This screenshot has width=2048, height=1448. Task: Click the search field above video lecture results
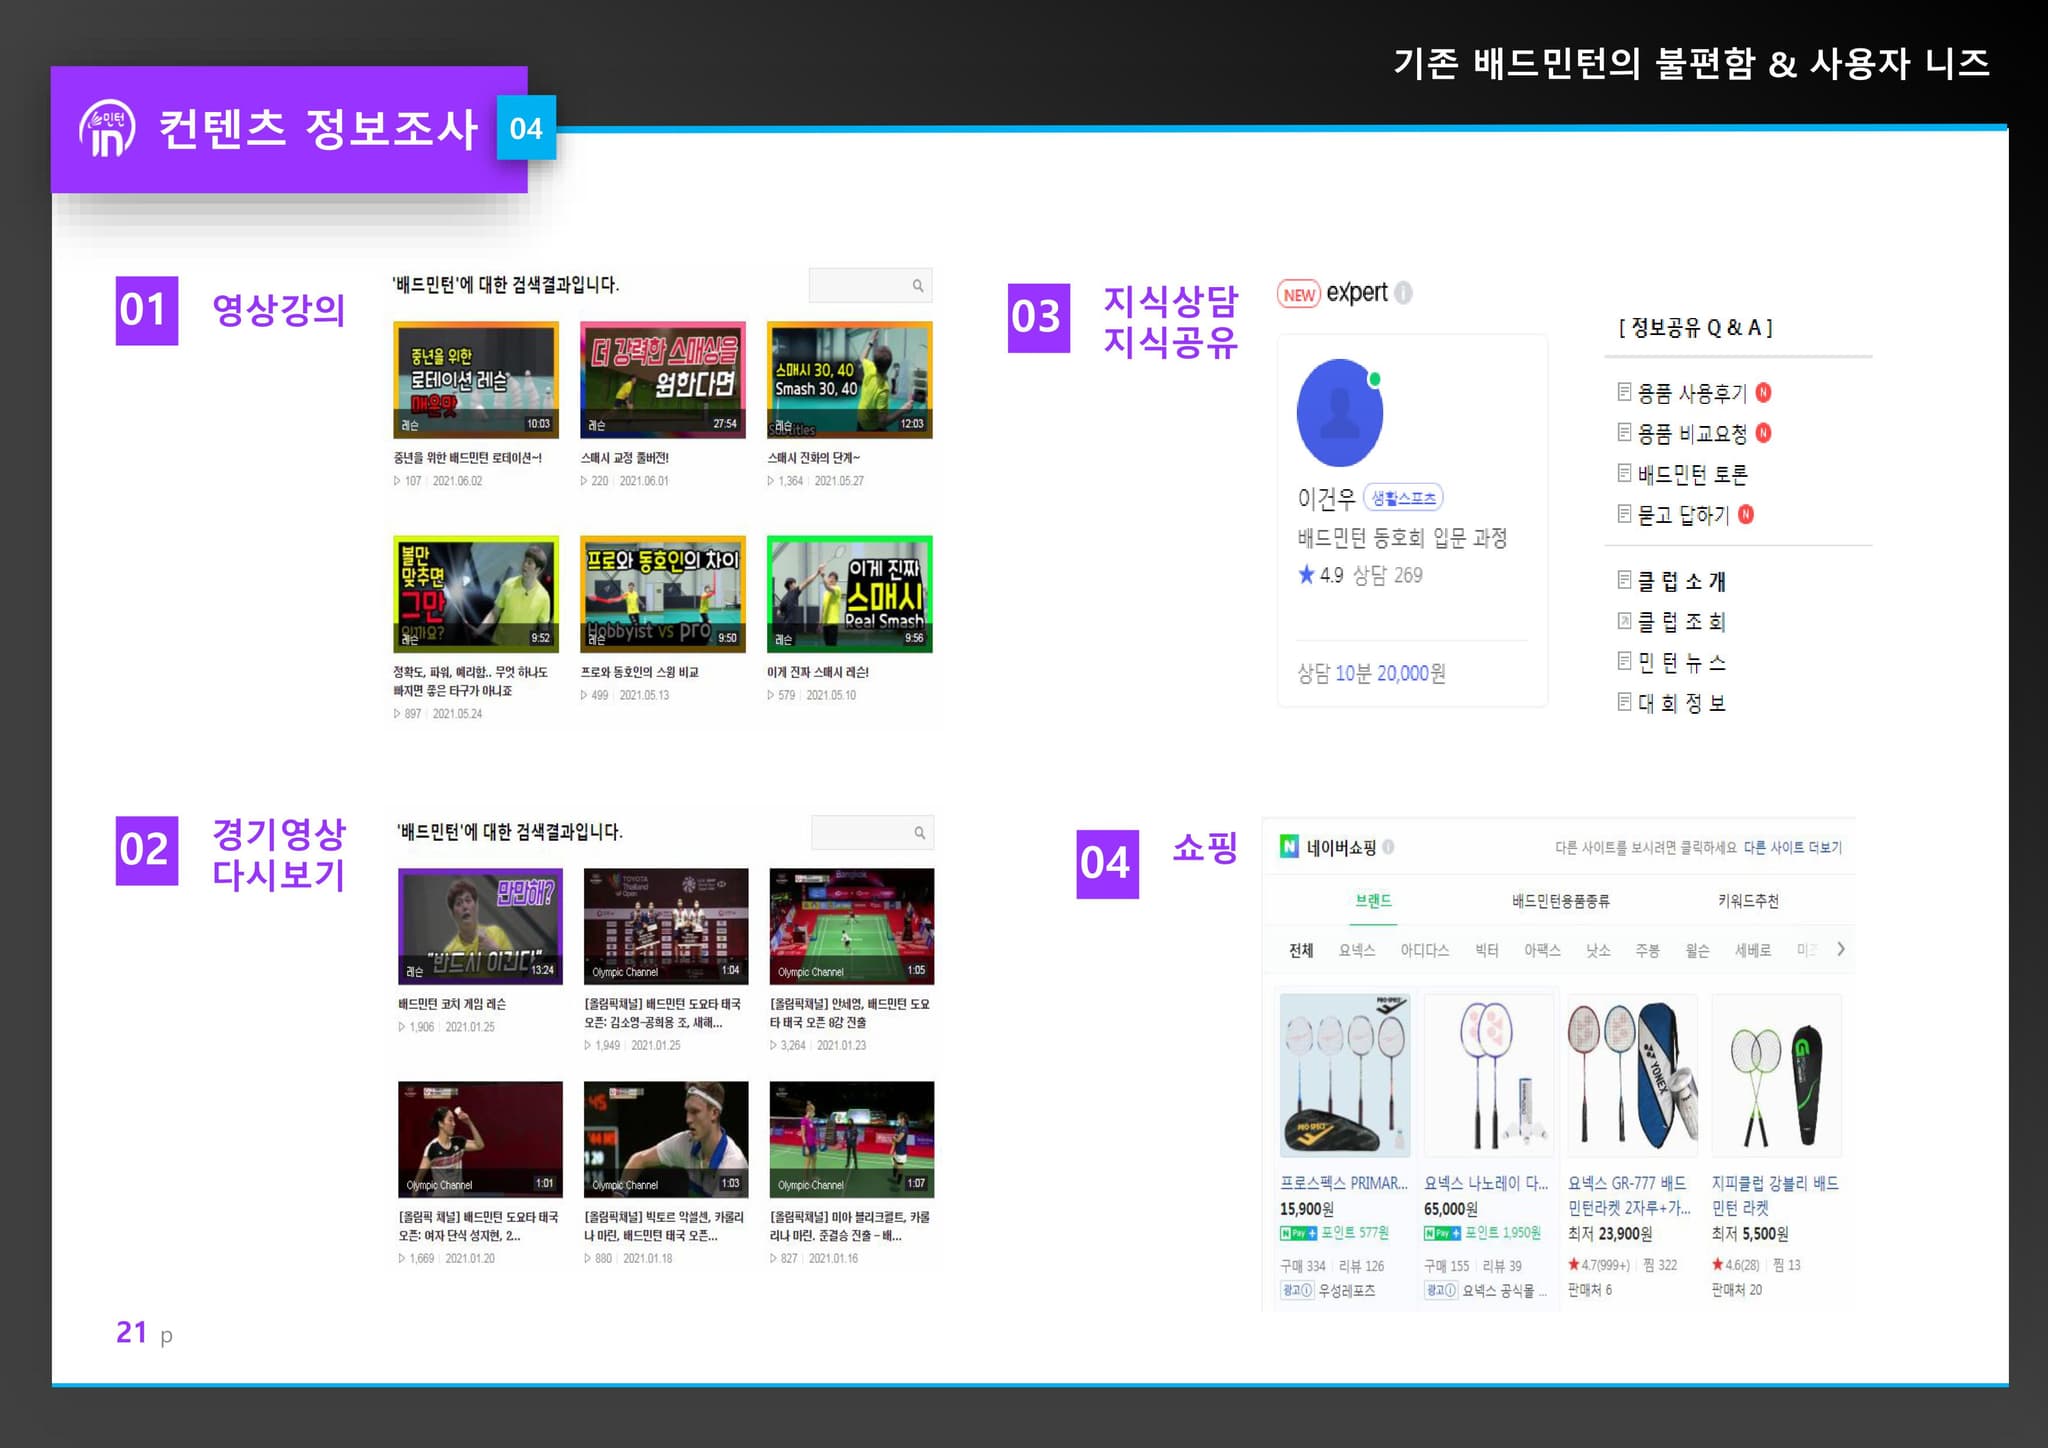[871, 286]
